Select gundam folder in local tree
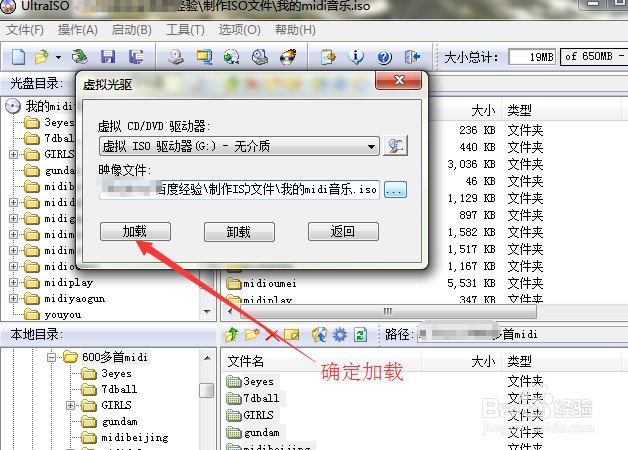628x450 pixels. click(x=119, y=422)
